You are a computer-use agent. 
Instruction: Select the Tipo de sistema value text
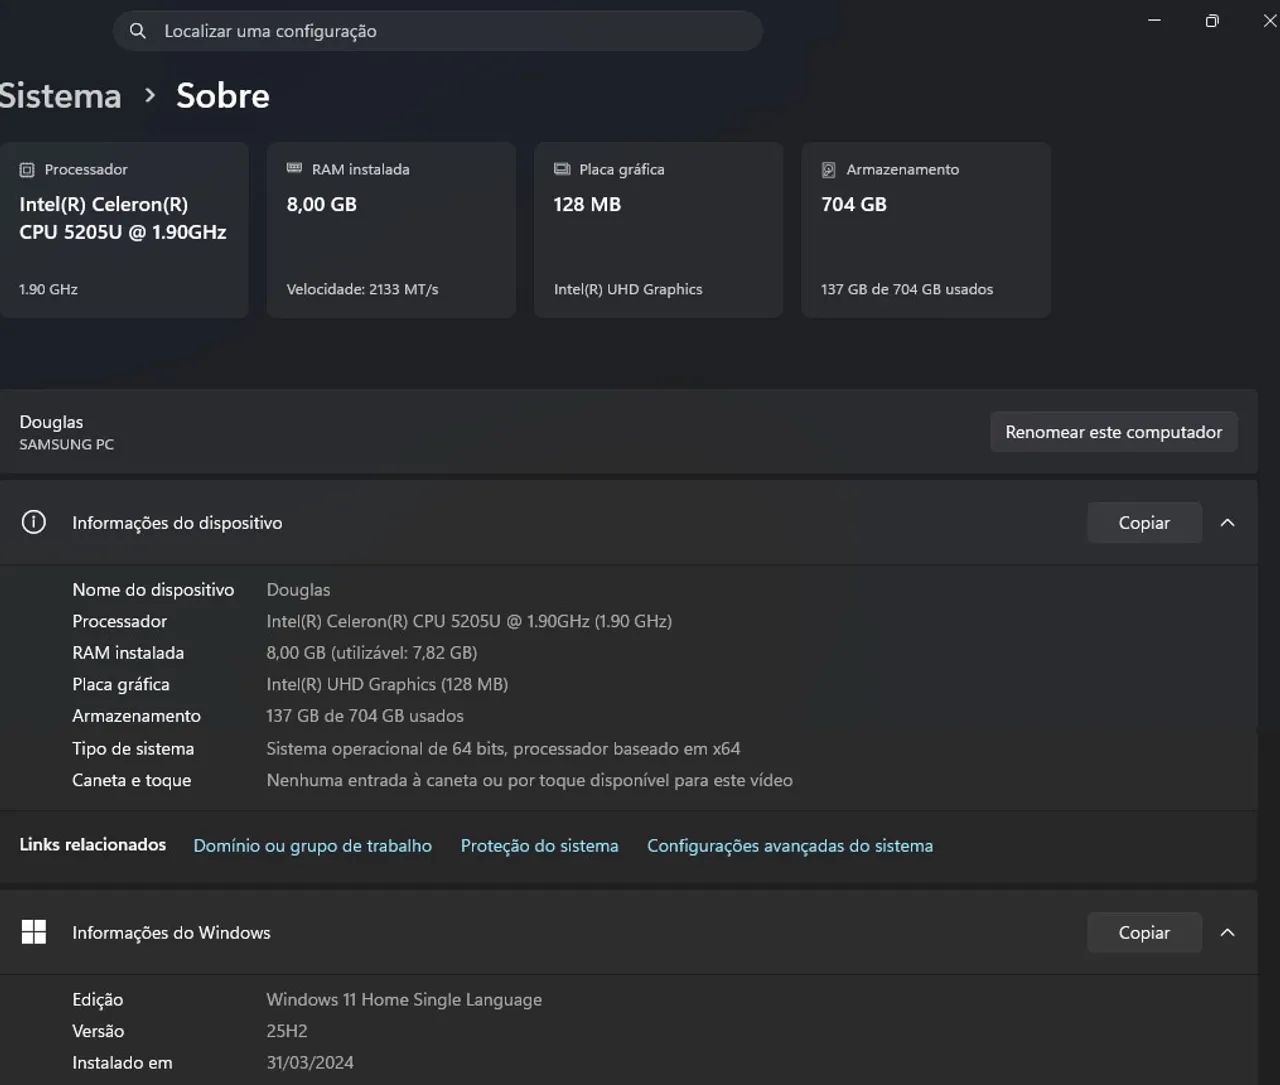pos(503,748)
